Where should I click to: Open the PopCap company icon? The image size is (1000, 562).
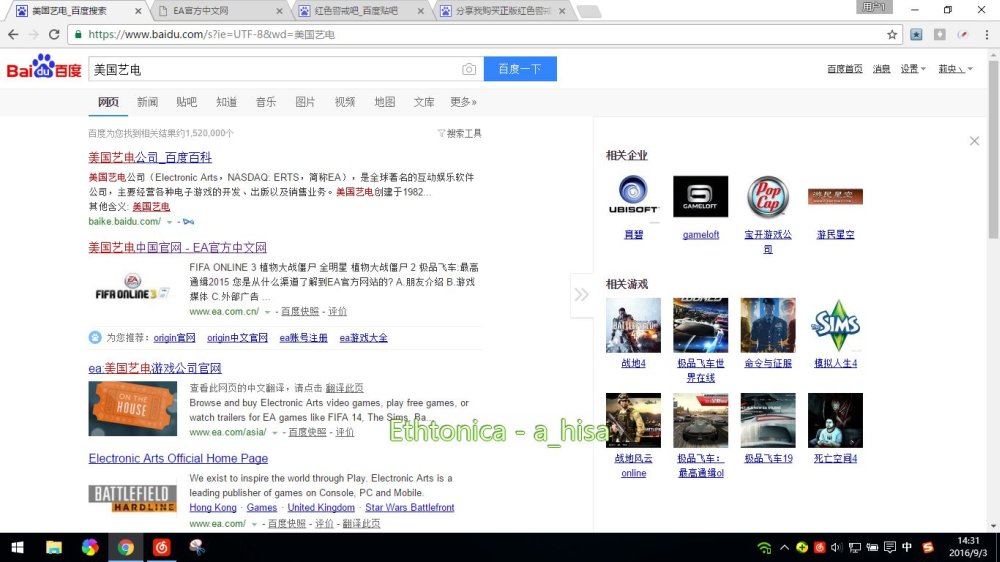pyautogui.click(x=768, y=197)
